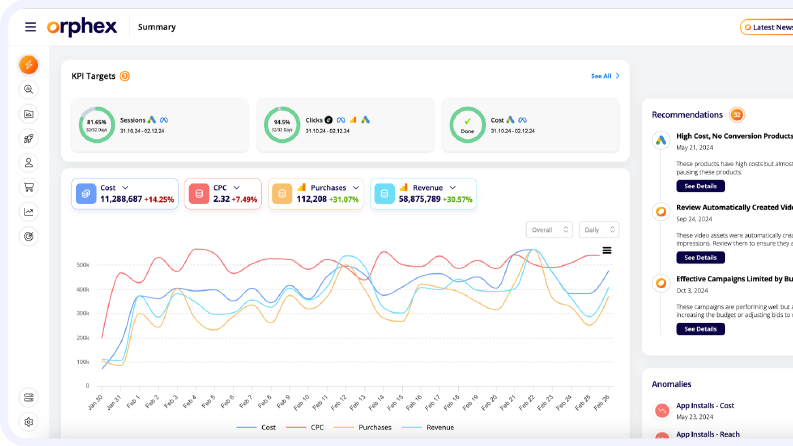Viewport: 793px width, 446px height.
Task: Toggle CPC series in chart legend
Action: tap(305, 427)
